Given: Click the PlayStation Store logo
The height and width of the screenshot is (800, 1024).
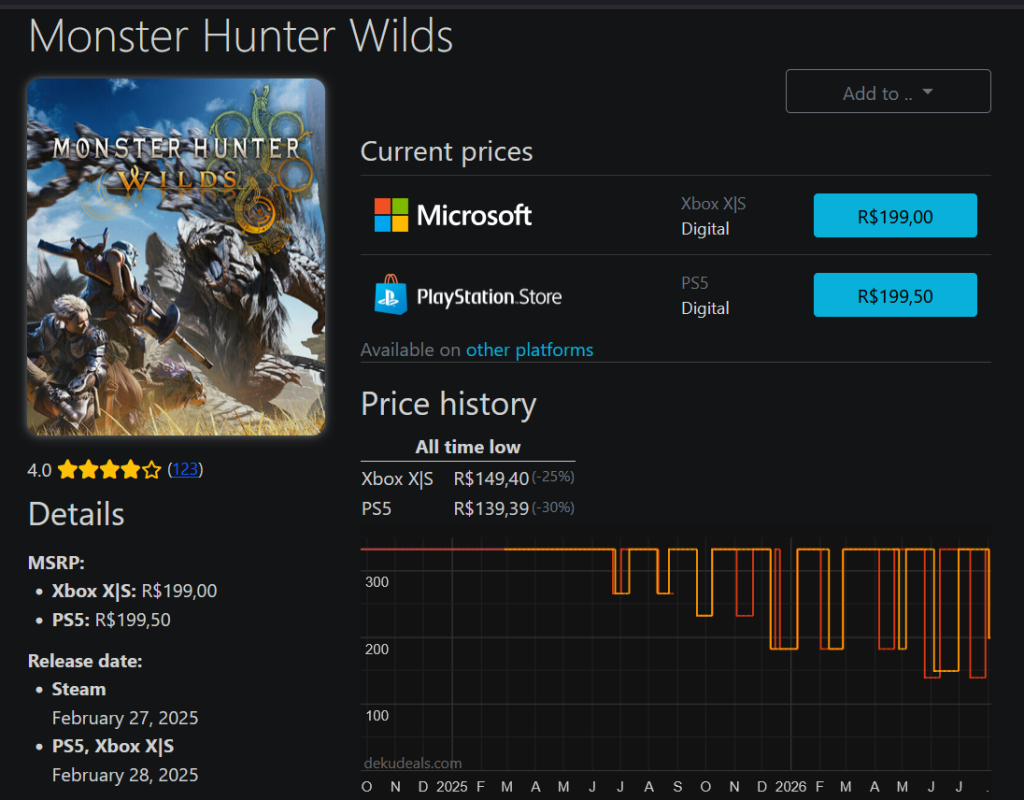Looking at the screenshot, I should tap(468, 296).
